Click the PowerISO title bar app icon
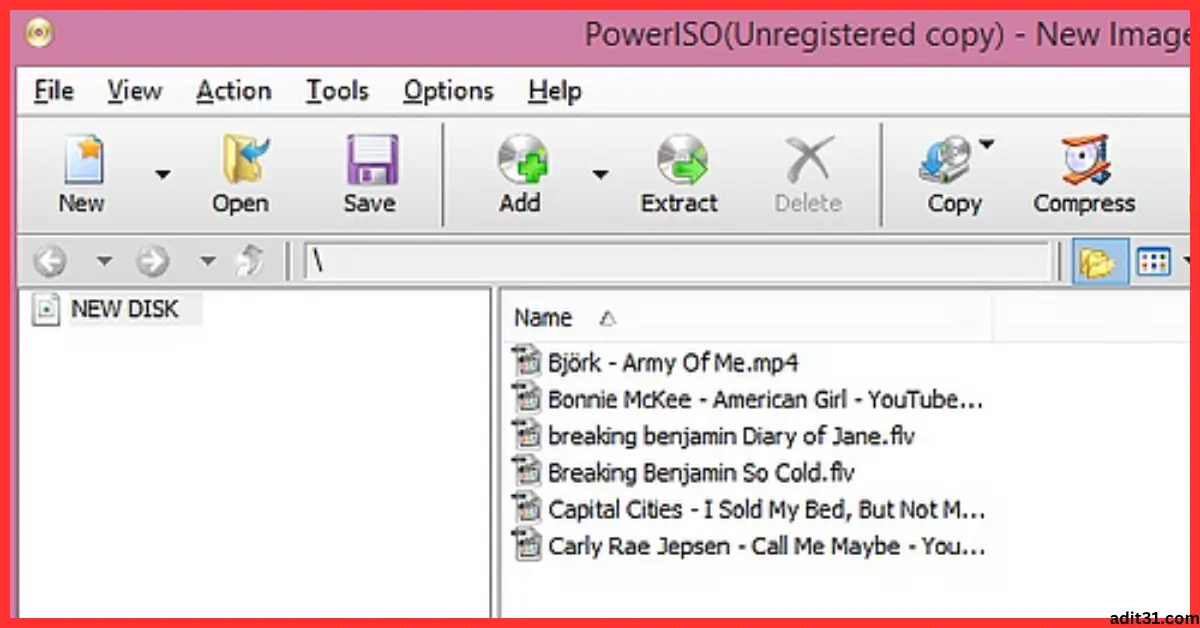 41,35
